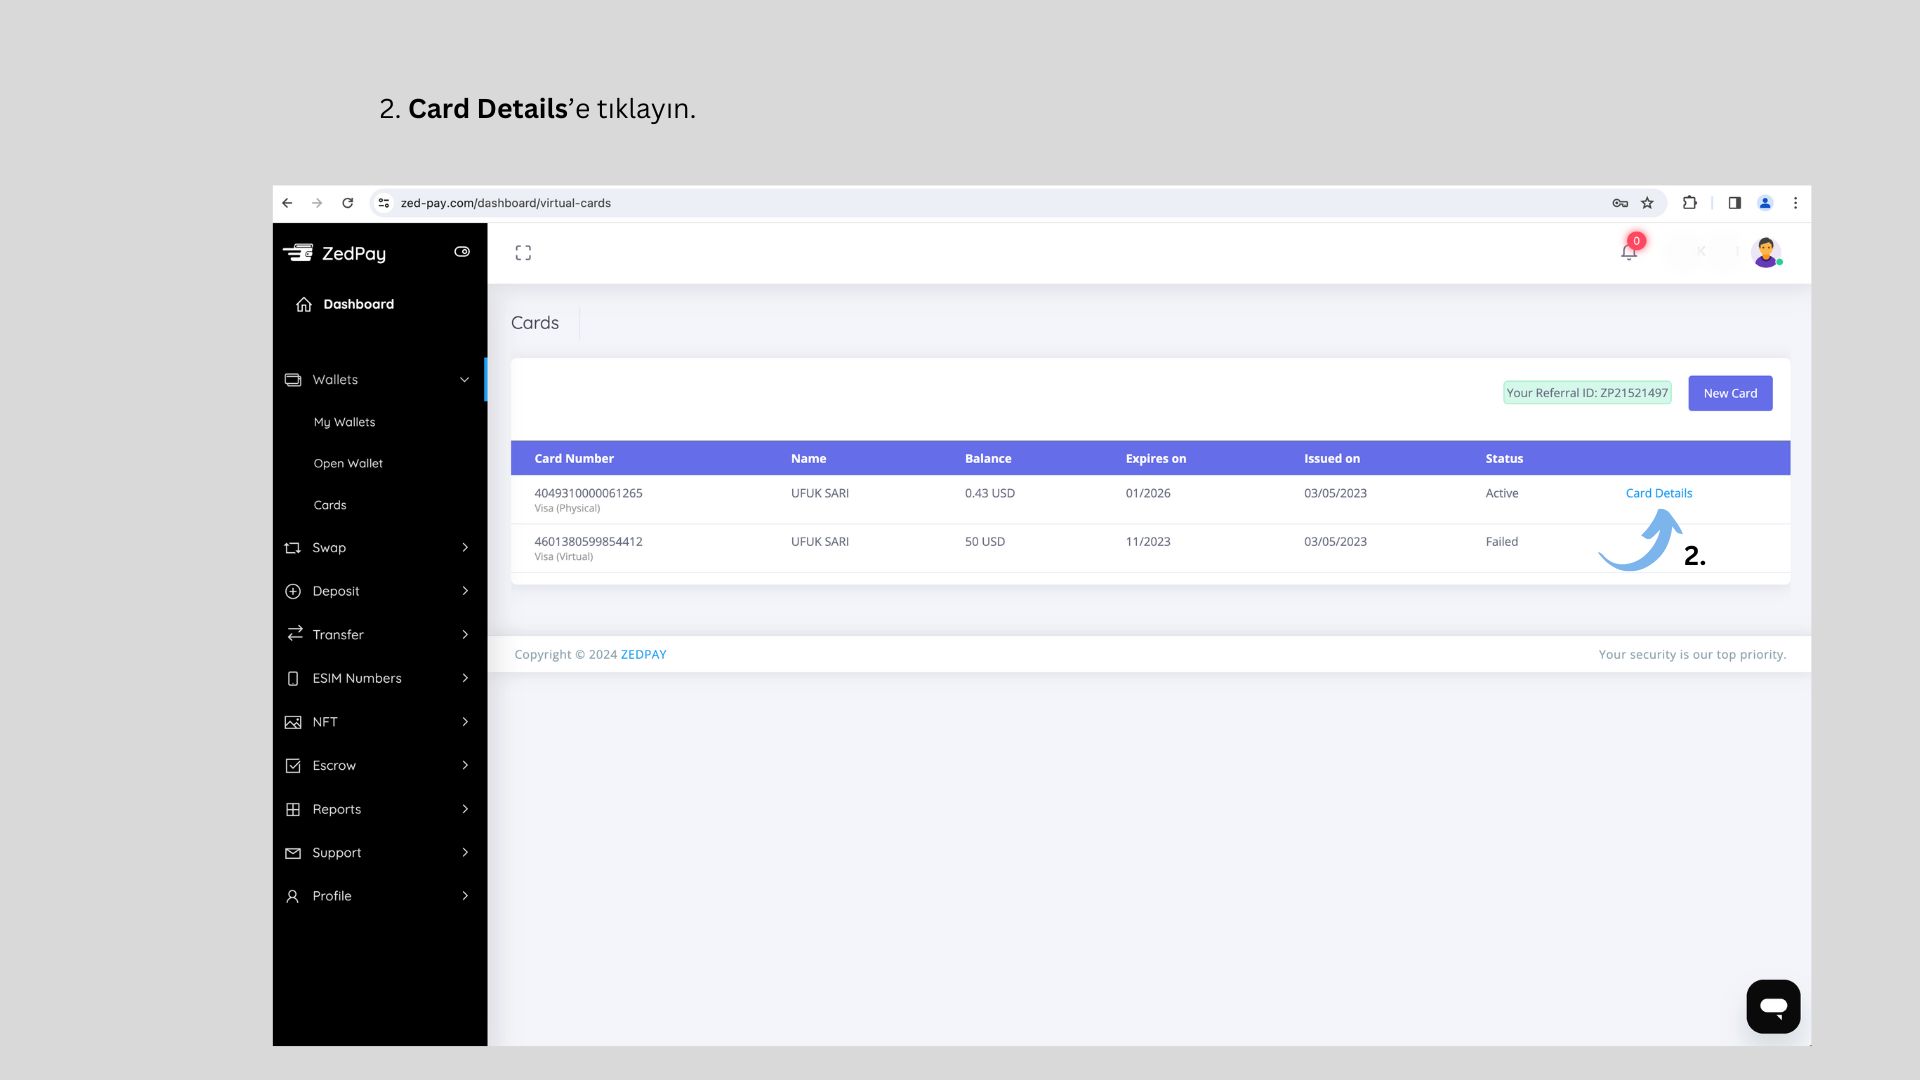
Task: Click the Expires on column header
Action: pyautogui.click(x=1156, y=459)
